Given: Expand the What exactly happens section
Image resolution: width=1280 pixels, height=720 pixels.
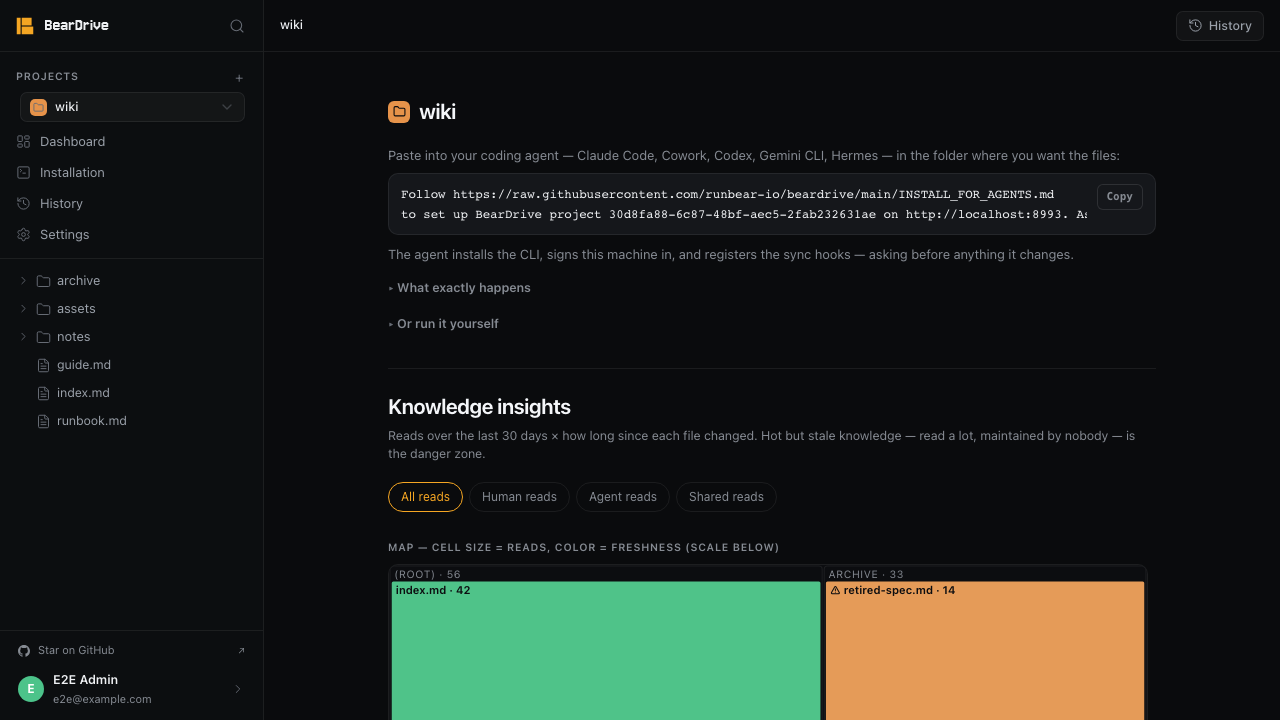Looking at the screenshot, I should [460, 288].
